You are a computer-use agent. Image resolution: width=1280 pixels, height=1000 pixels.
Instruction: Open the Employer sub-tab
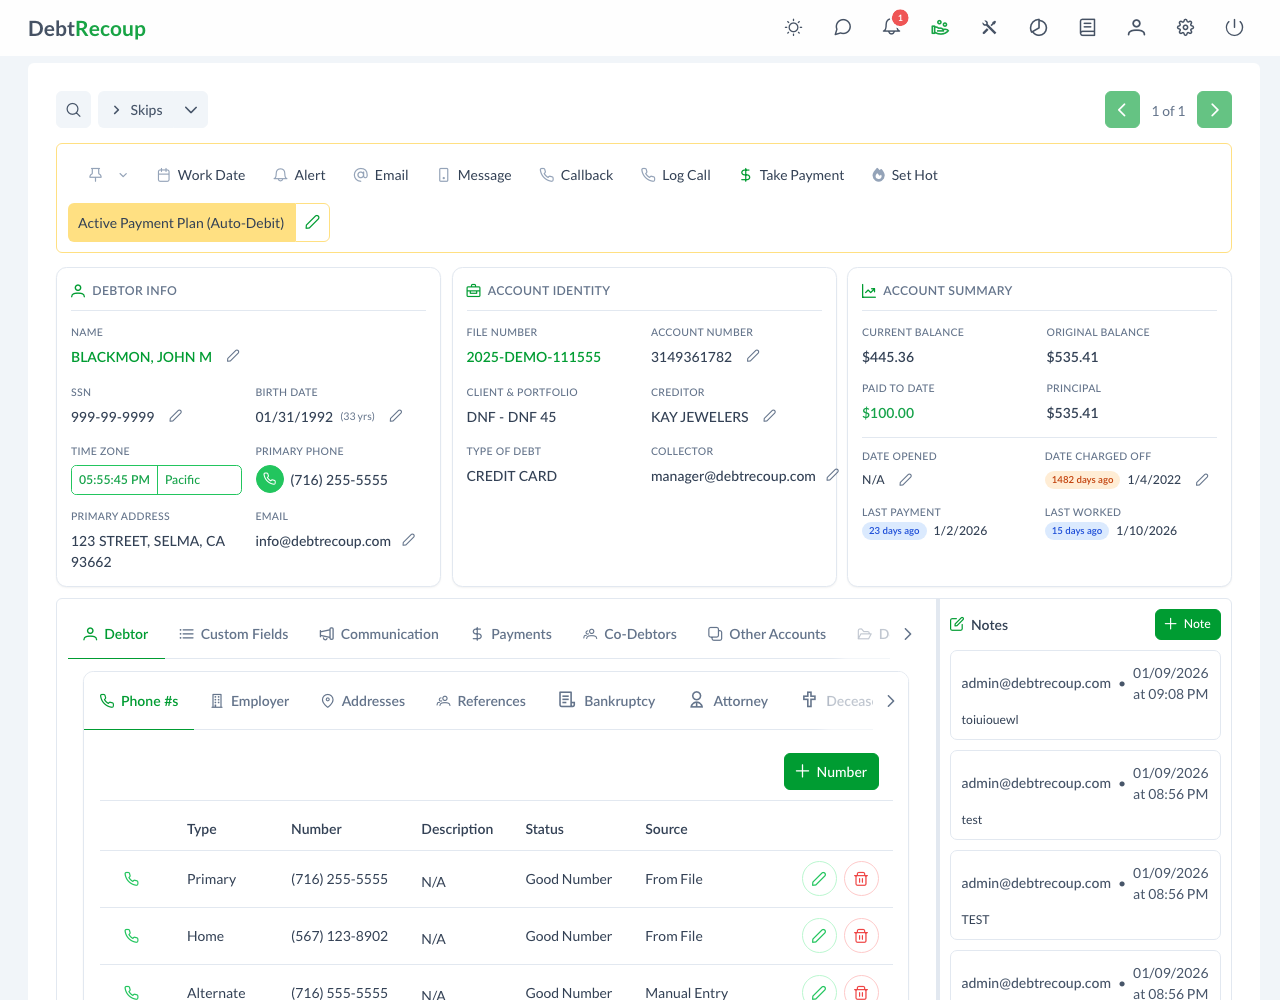click(x=250, y=701)
